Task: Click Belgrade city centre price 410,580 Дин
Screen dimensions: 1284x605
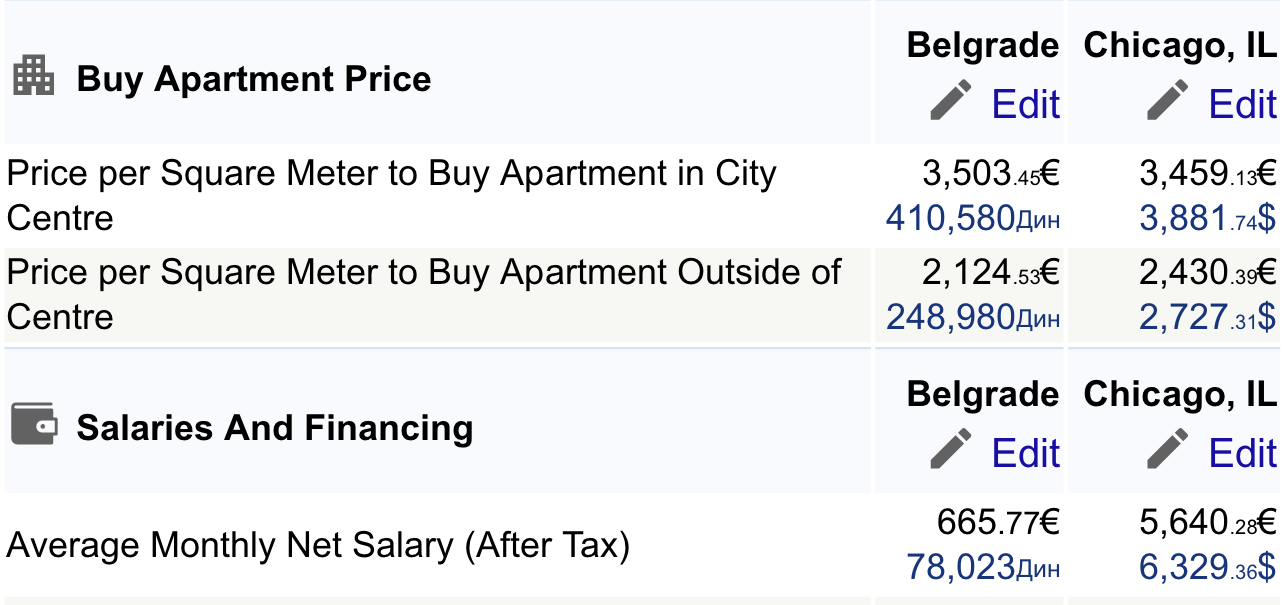Action: [x=972, y=218]
